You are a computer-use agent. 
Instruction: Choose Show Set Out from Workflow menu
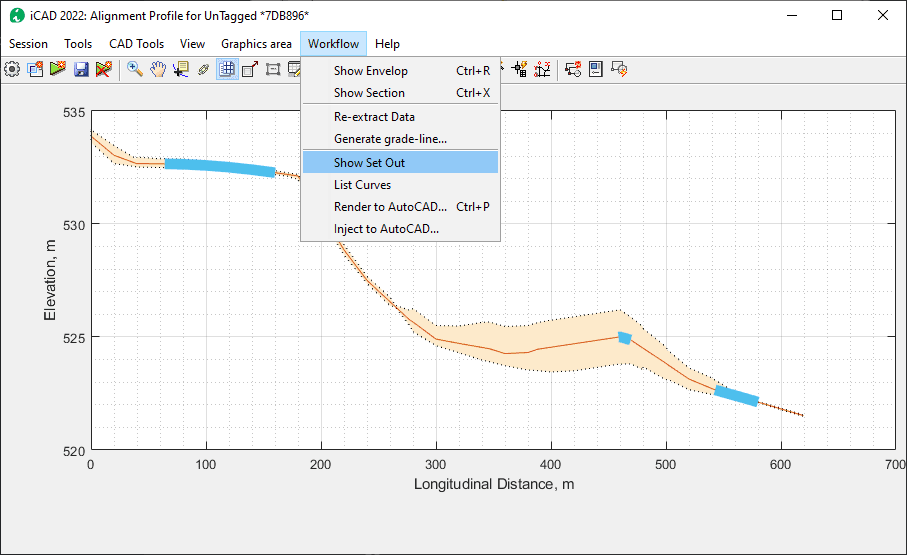369,162
